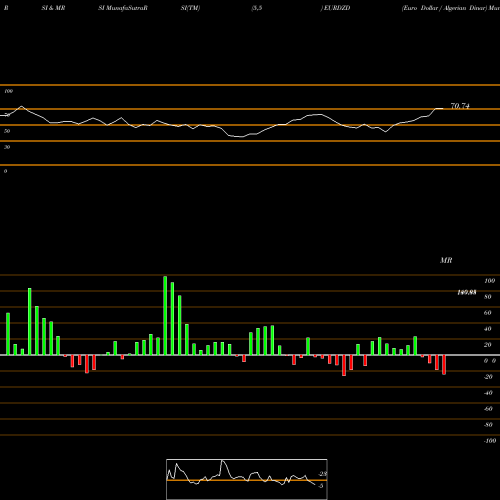Click the -28 value in mini chart
The height and width of the screenshot is (500, 500).
coord(323,474)
